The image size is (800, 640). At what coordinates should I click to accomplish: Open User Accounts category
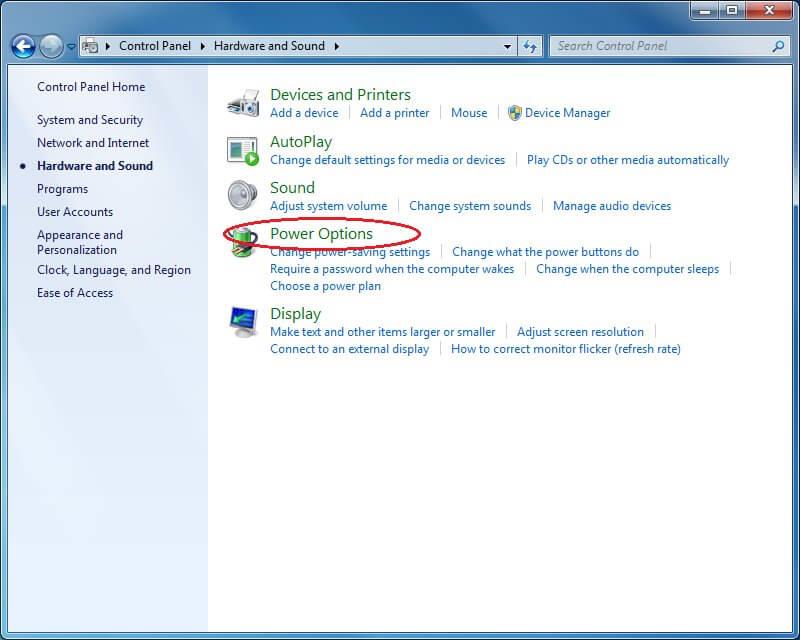(75, 212)
